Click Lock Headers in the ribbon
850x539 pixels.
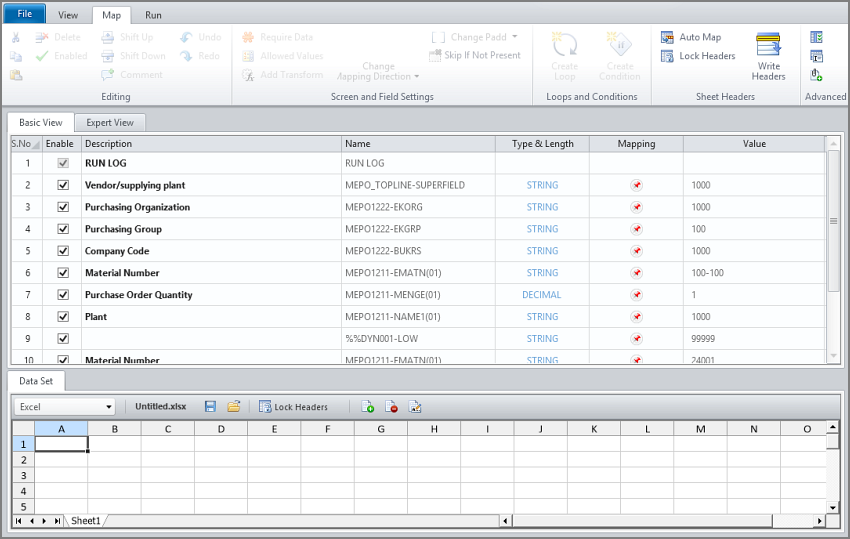coord(698,56)
